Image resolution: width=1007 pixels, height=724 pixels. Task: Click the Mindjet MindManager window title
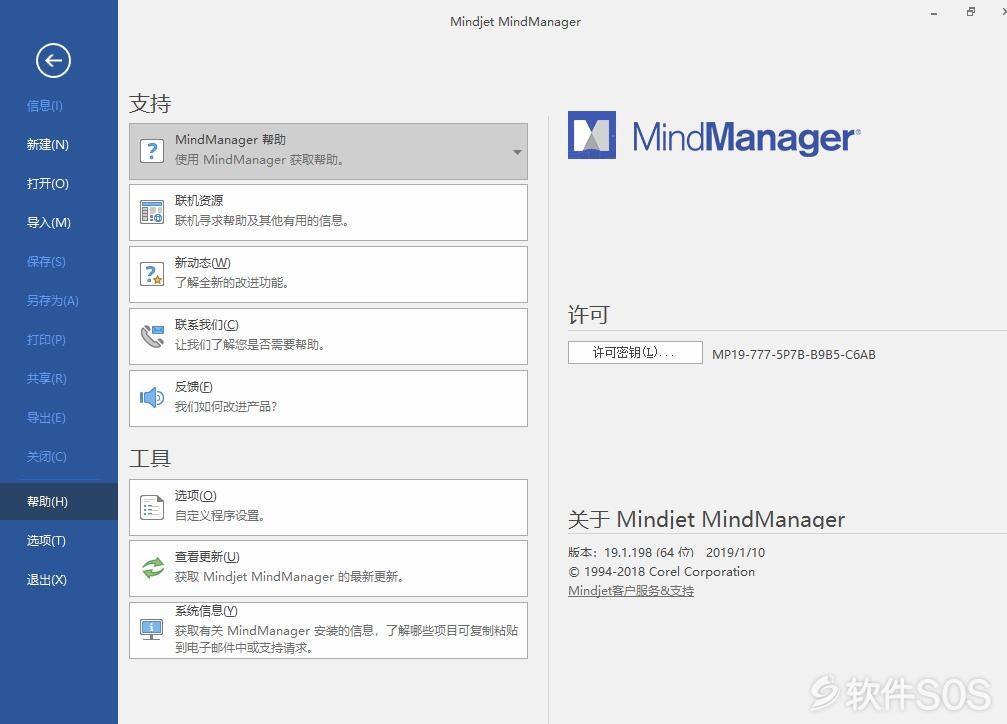(x=515, y=21)
